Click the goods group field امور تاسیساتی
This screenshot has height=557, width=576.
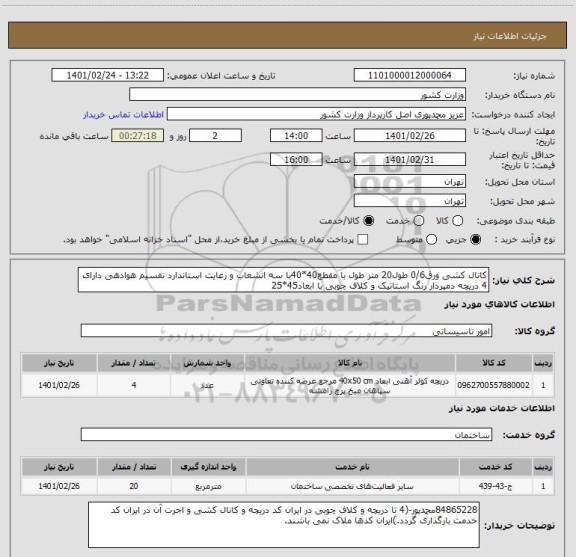click(286, 331)
